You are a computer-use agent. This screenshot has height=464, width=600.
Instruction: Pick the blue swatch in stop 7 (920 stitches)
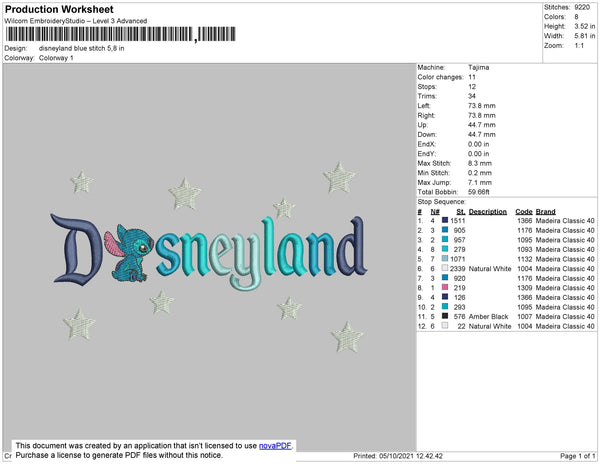pyautogui.click(x=445, y=278)
